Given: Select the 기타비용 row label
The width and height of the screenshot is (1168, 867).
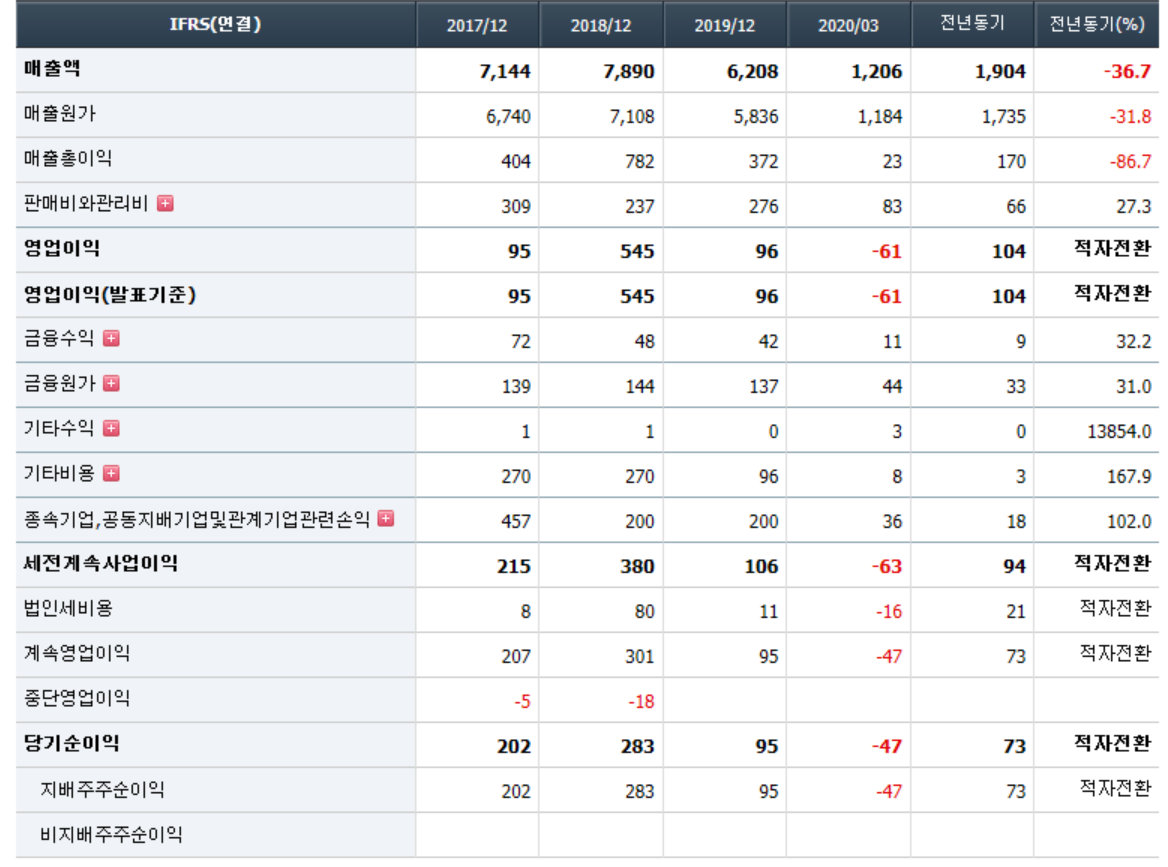Looking at the screenshot, I should pos(59,473).
